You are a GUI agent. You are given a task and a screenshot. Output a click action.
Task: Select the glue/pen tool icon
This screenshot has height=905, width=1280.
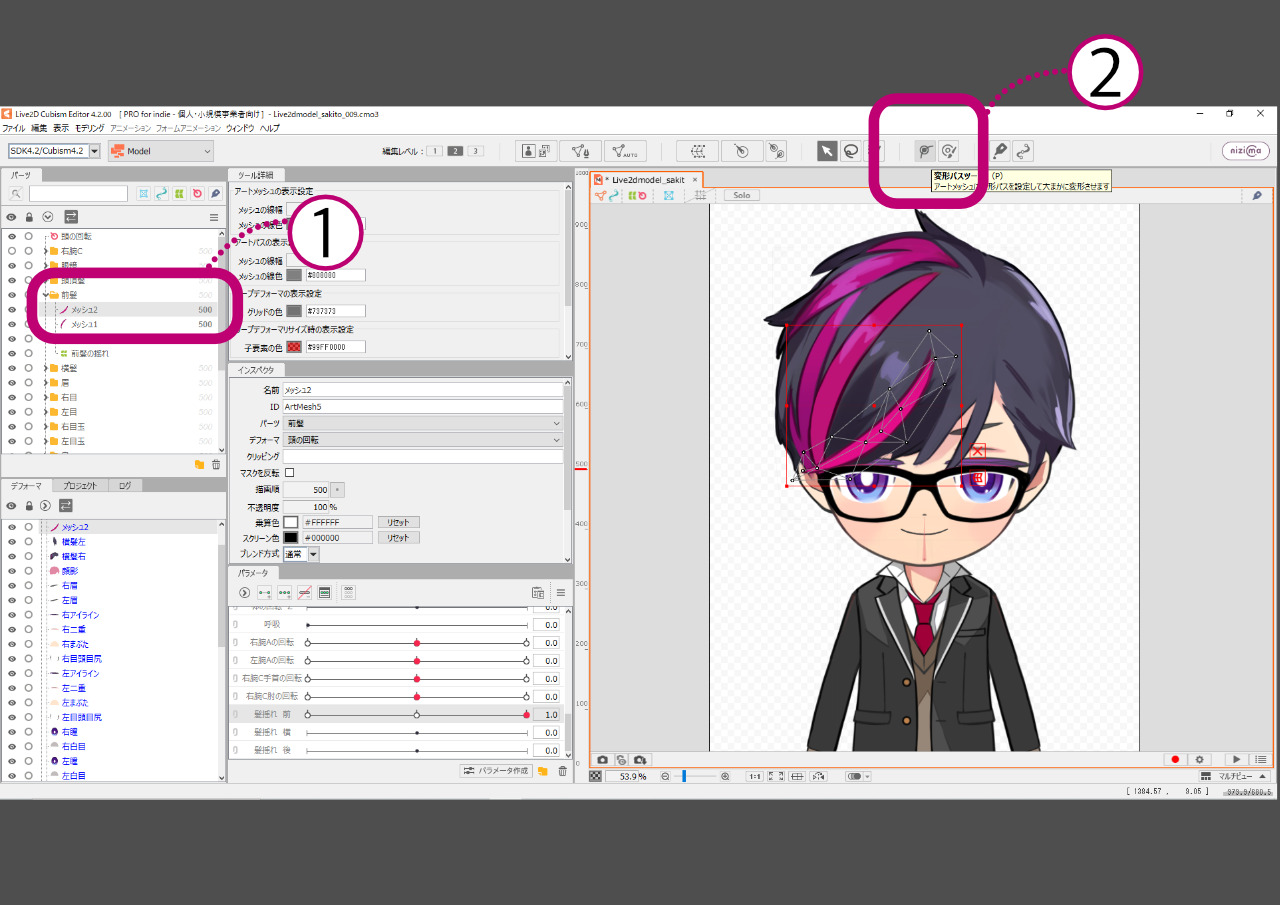click(x=999, y=151)
